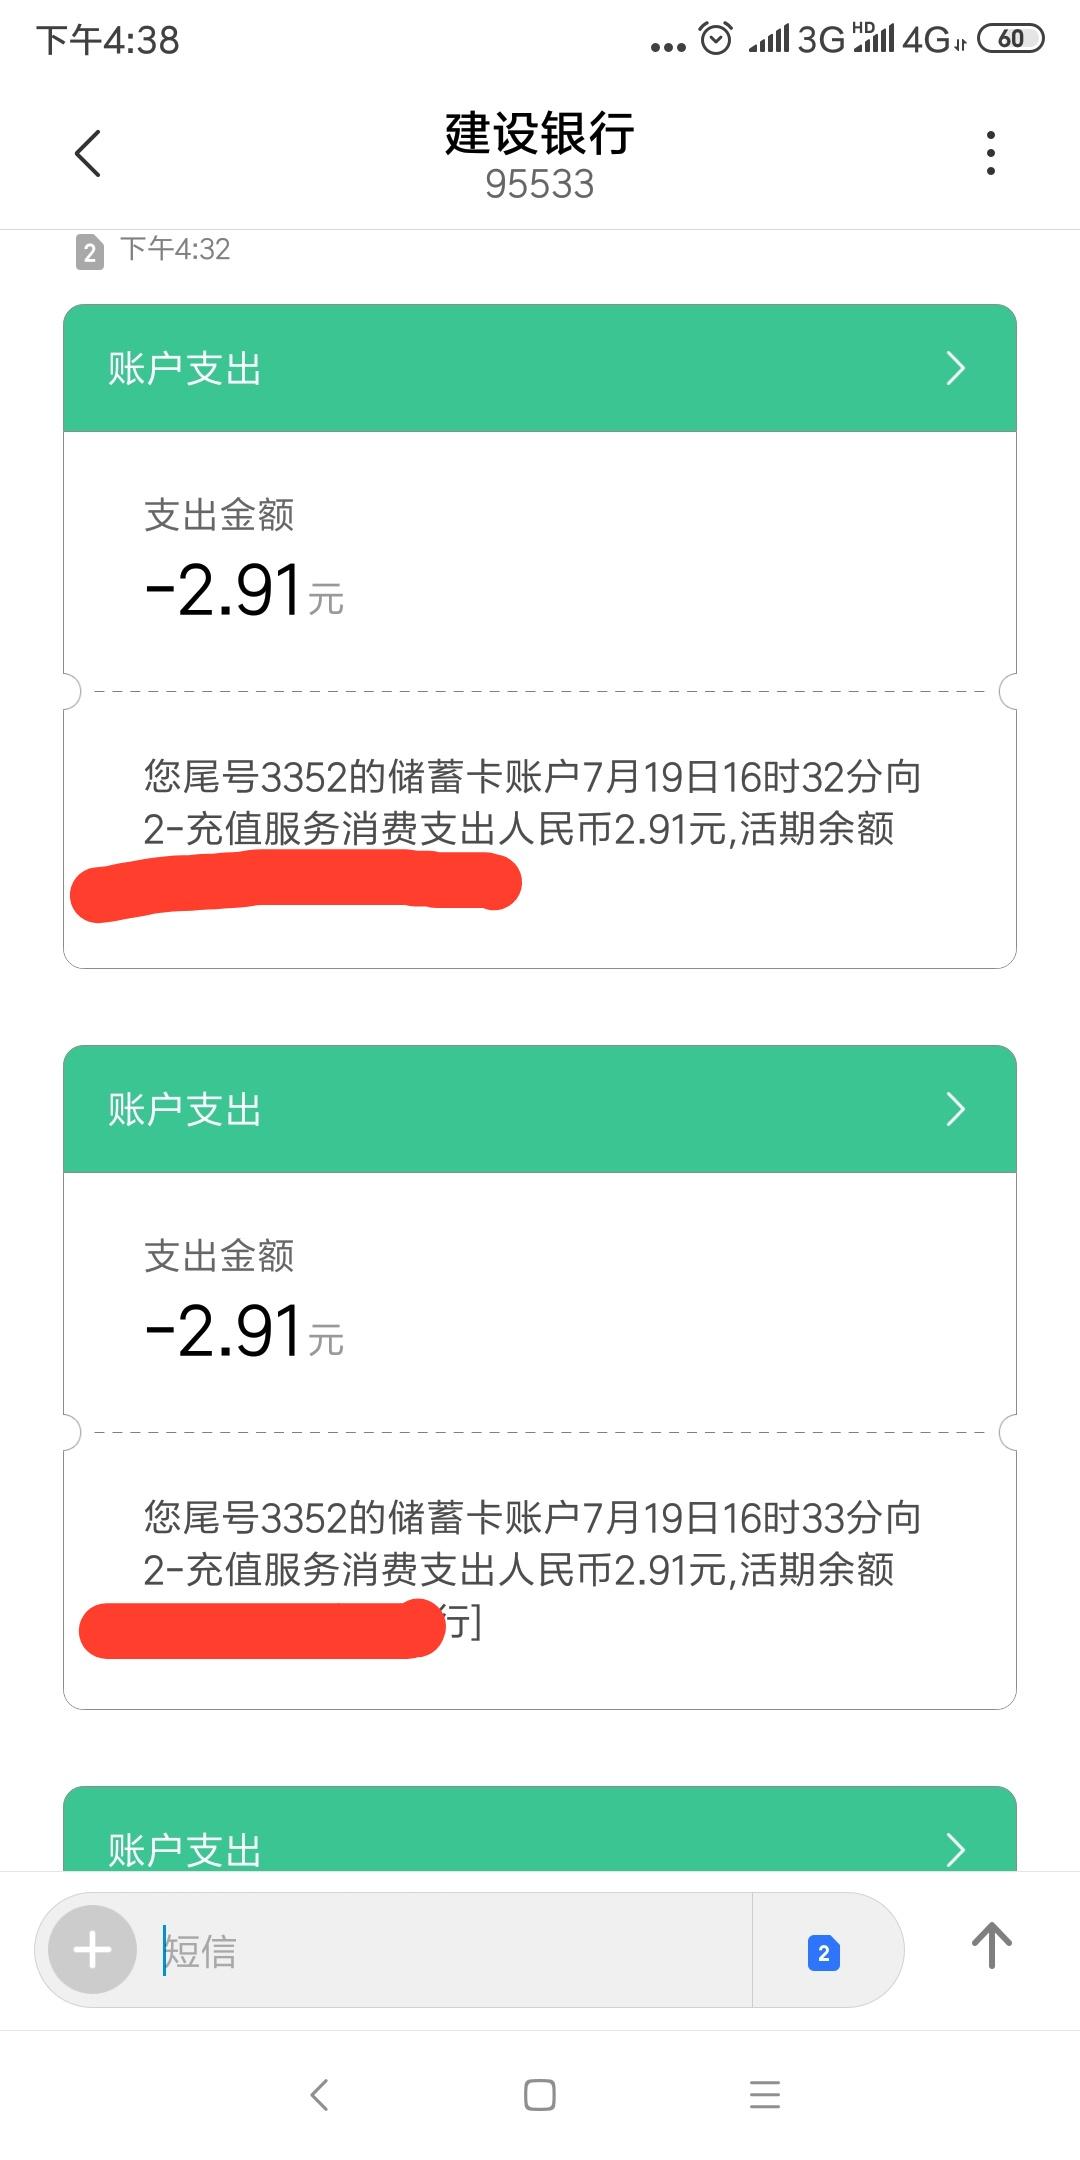Expand second 账户支出 card chevron
The height and width of the screenshot is (2160, 1080).
pyautogui.click(x=955, y=1109)
